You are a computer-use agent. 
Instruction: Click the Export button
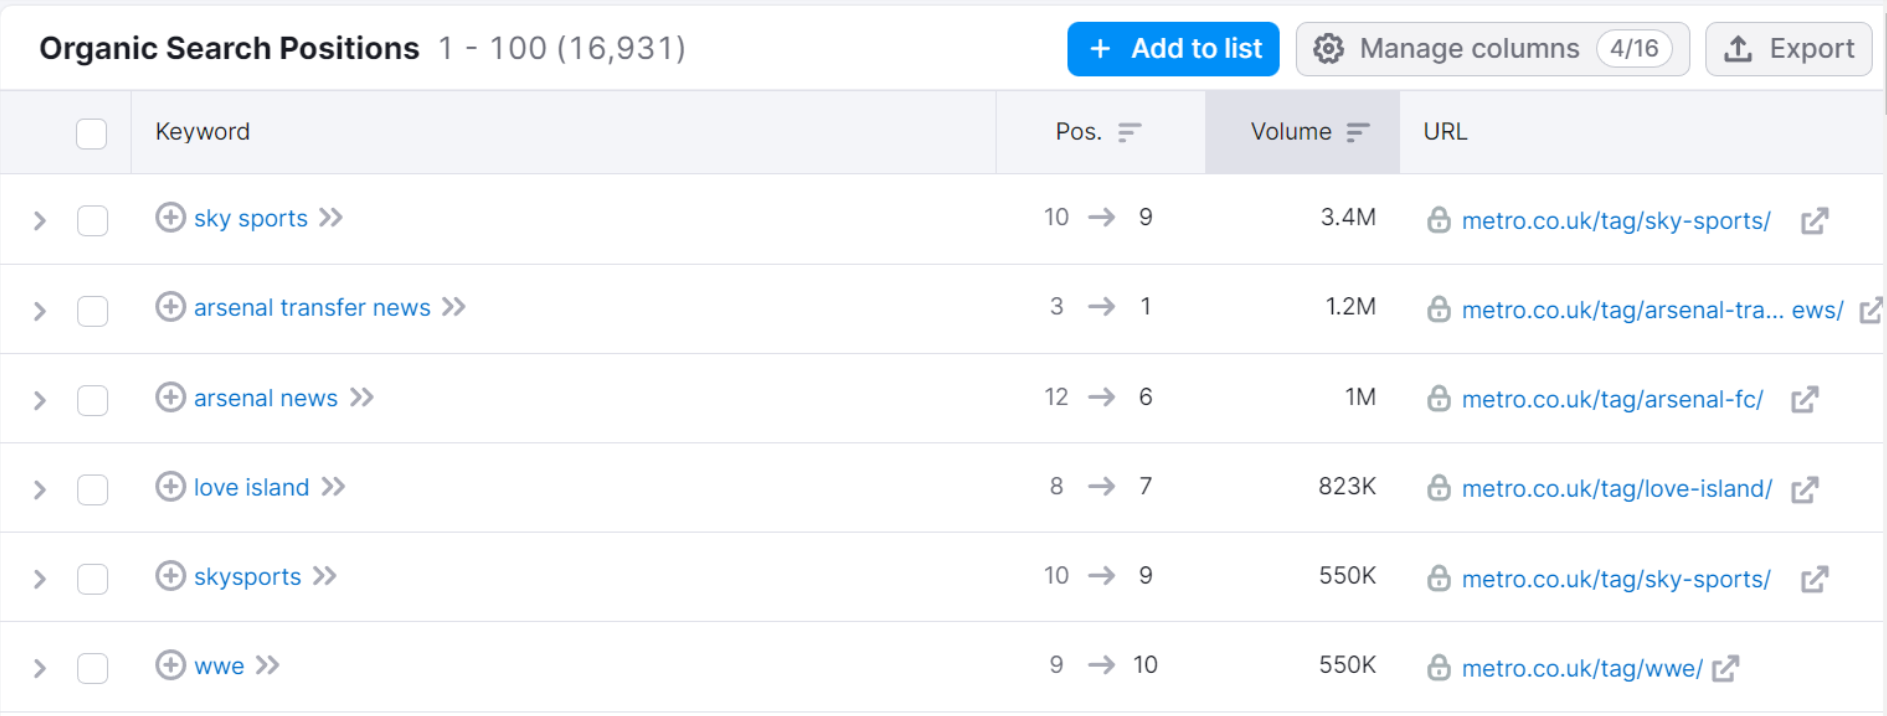(1789, 49)
